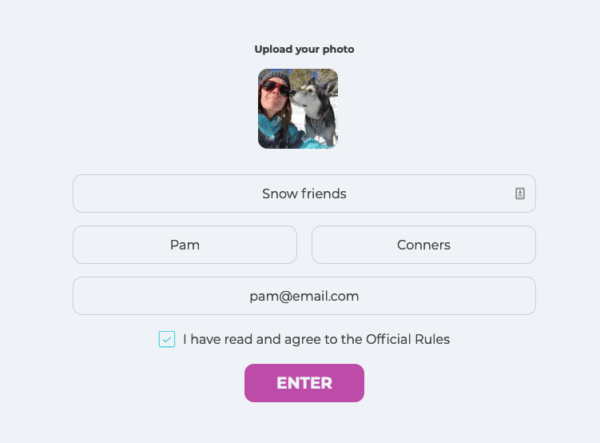The height and width of the screenshot is (443, 600).
Task: Click the husky dog in the photo
Action: click(318, 110)
